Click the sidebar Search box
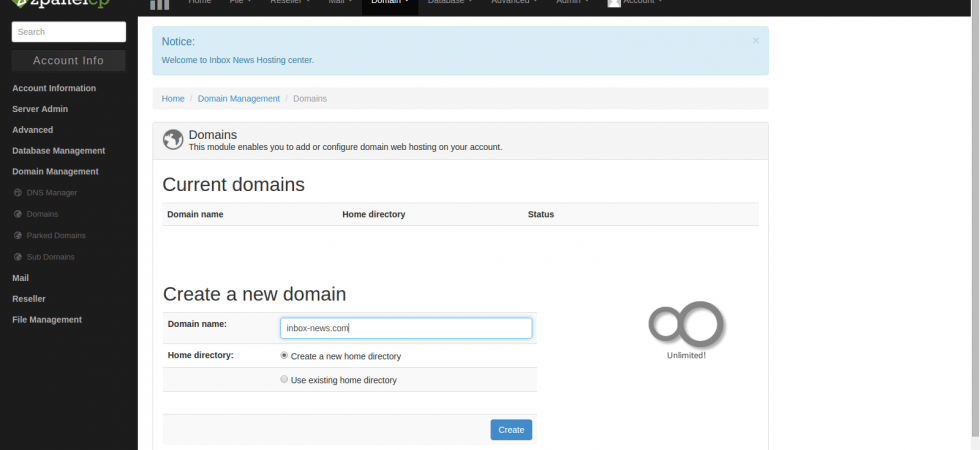The width and height of the screenshot is (980, 450). coord(69,32)
